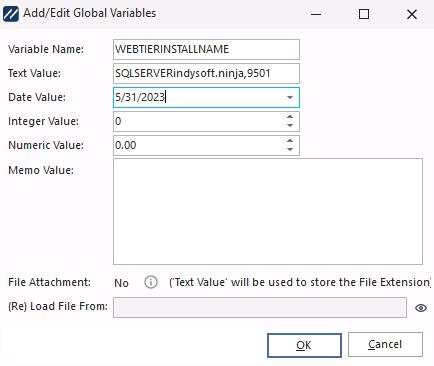Click the Cancel button
434x366 pixels.
point(385,344)
